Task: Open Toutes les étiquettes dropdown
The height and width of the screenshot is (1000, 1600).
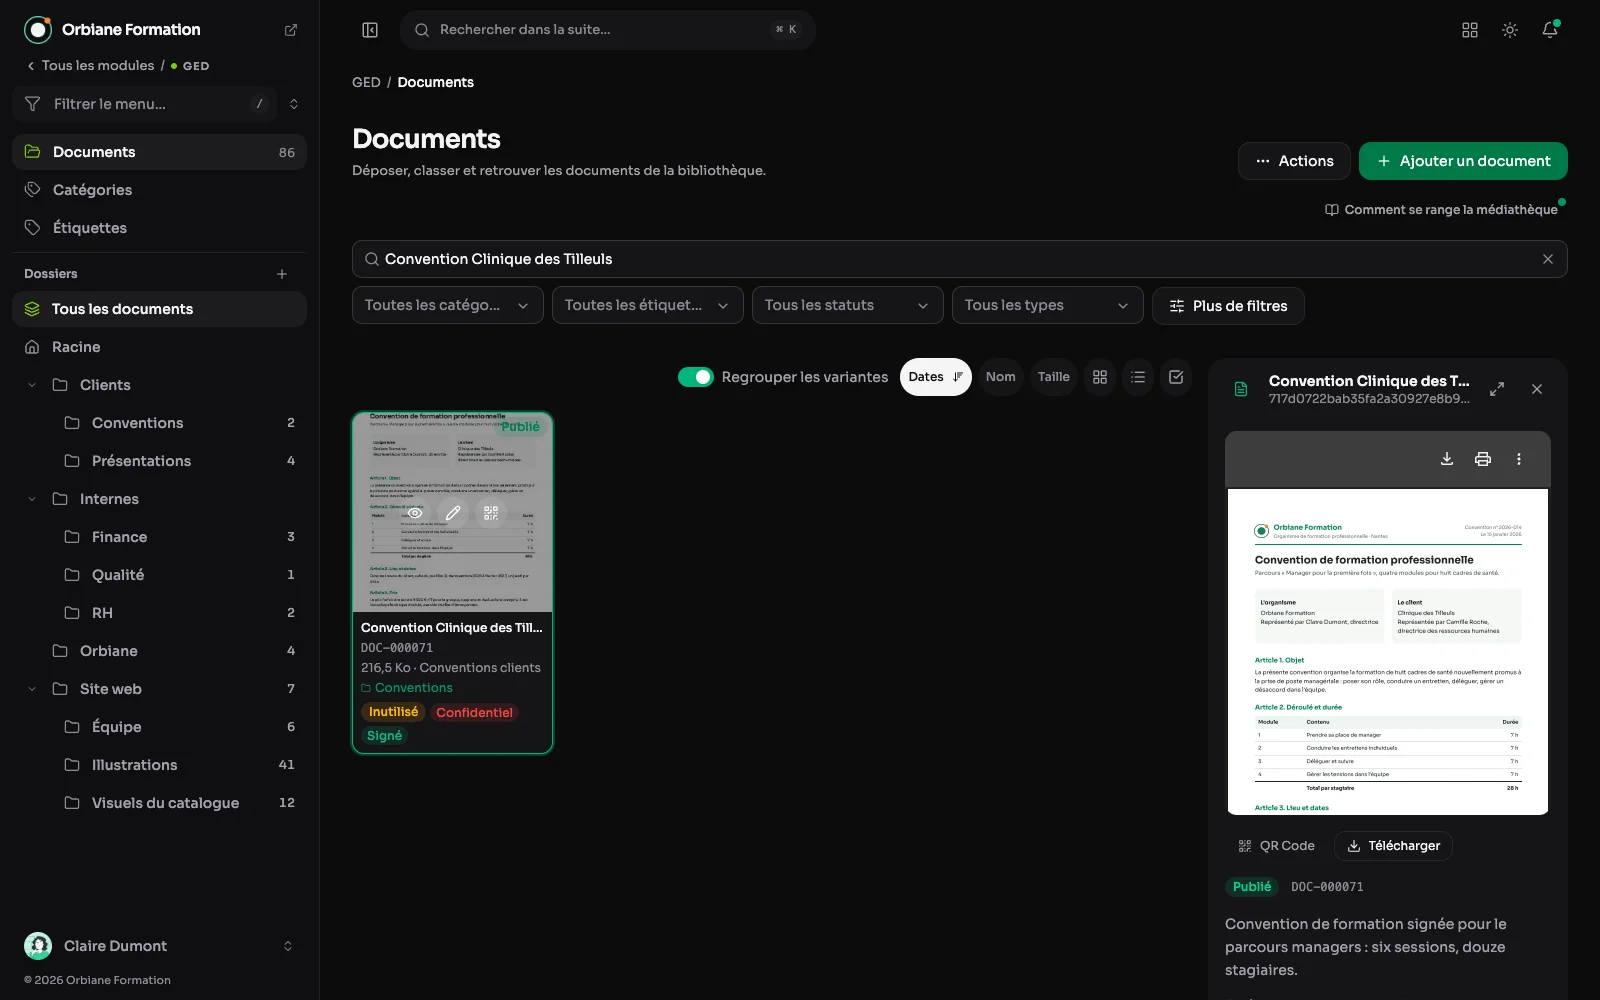Action: pos(648,305)
